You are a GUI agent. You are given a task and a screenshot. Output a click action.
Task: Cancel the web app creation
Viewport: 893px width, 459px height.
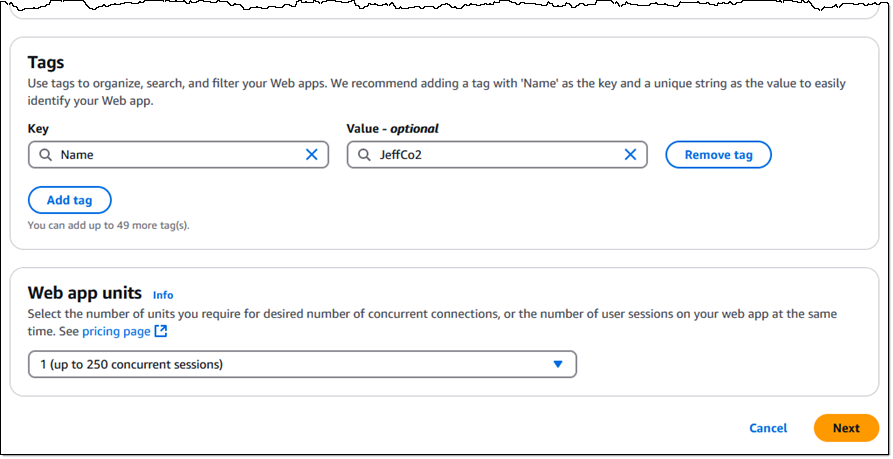point(768,428)
